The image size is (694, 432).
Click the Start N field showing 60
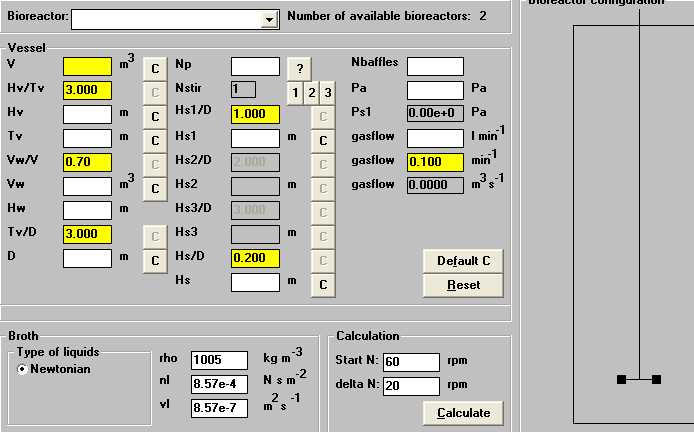tap(412, 362)
